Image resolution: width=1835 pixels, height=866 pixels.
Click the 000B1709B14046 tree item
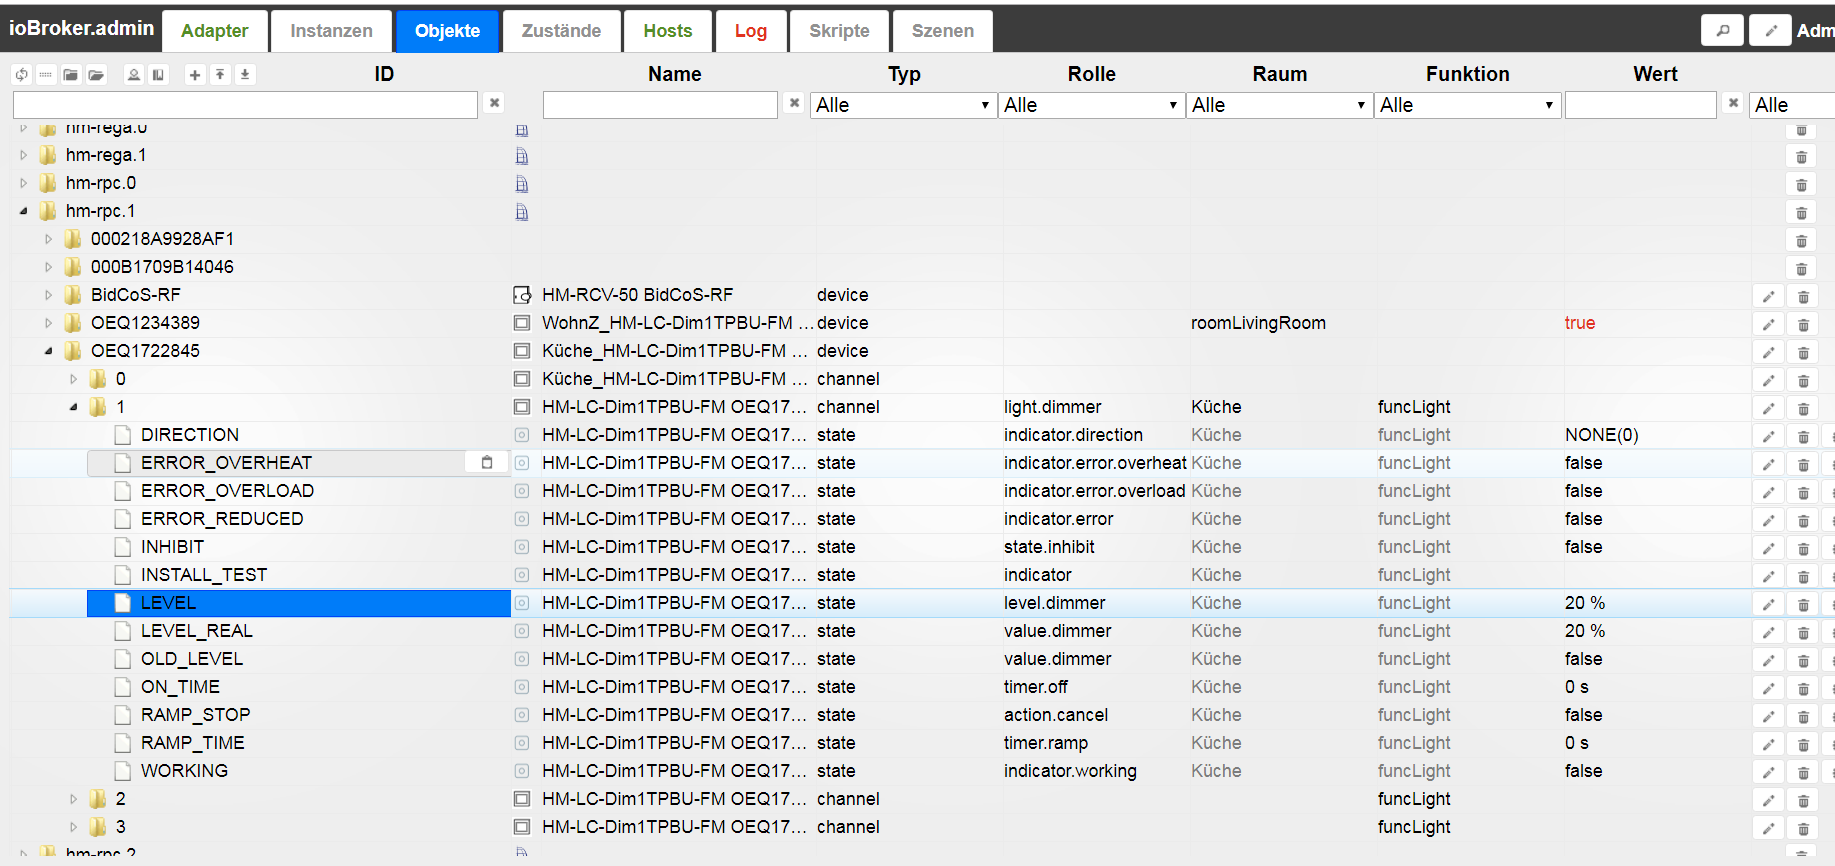(162, 267)
